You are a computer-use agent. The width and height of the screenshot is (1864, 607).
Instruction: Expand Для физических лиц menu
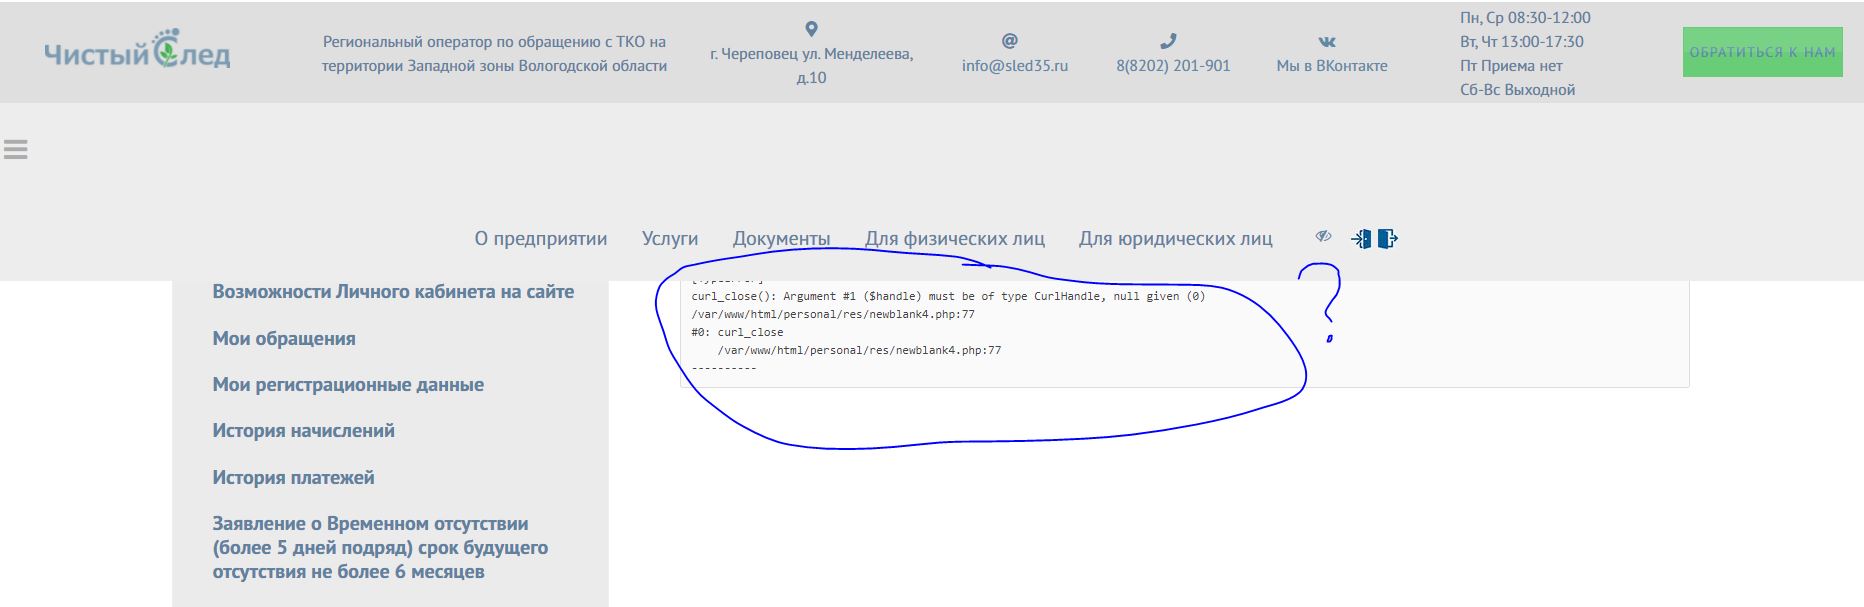[x=954, y=239]
